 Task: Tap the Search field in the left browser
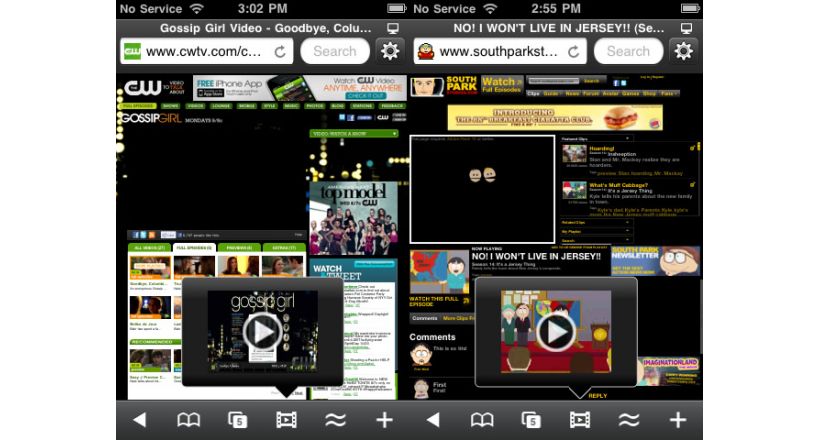click(x=335, y=51)
